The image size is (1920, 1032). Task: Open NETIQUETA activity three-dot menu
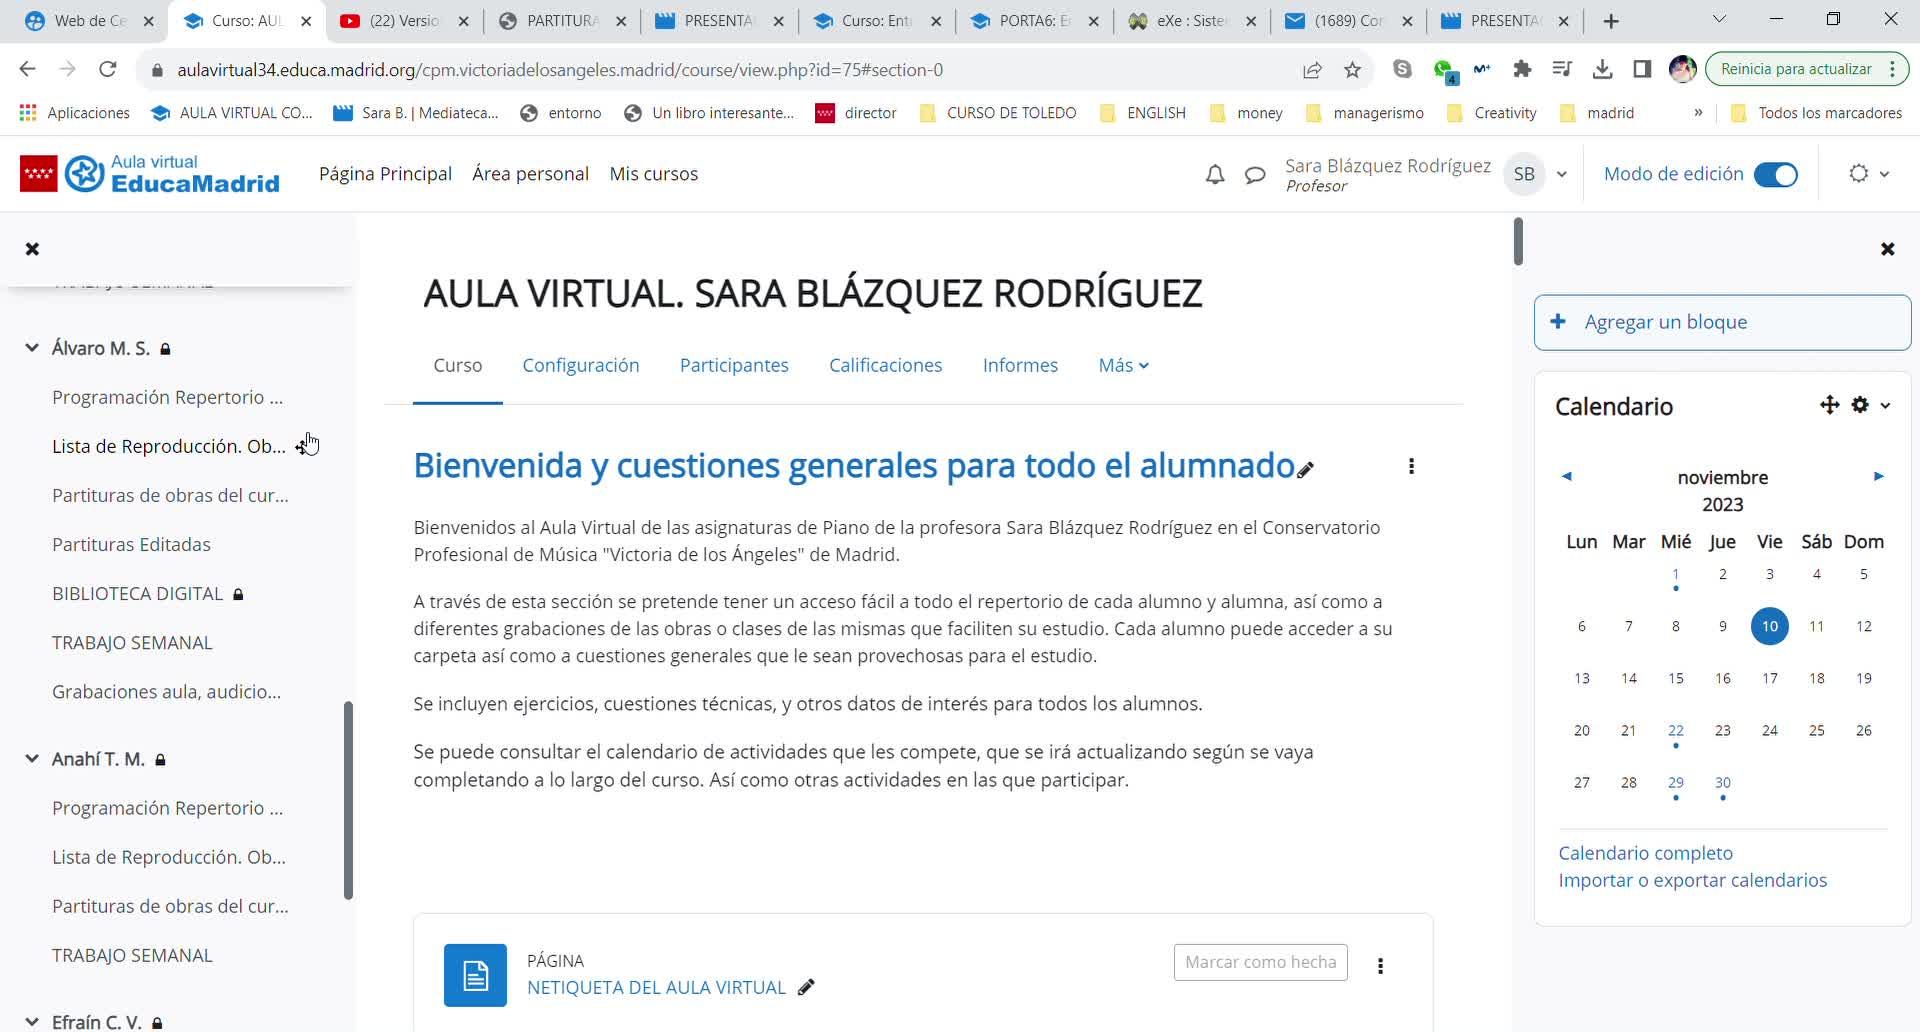click(x=1380, y=965)
